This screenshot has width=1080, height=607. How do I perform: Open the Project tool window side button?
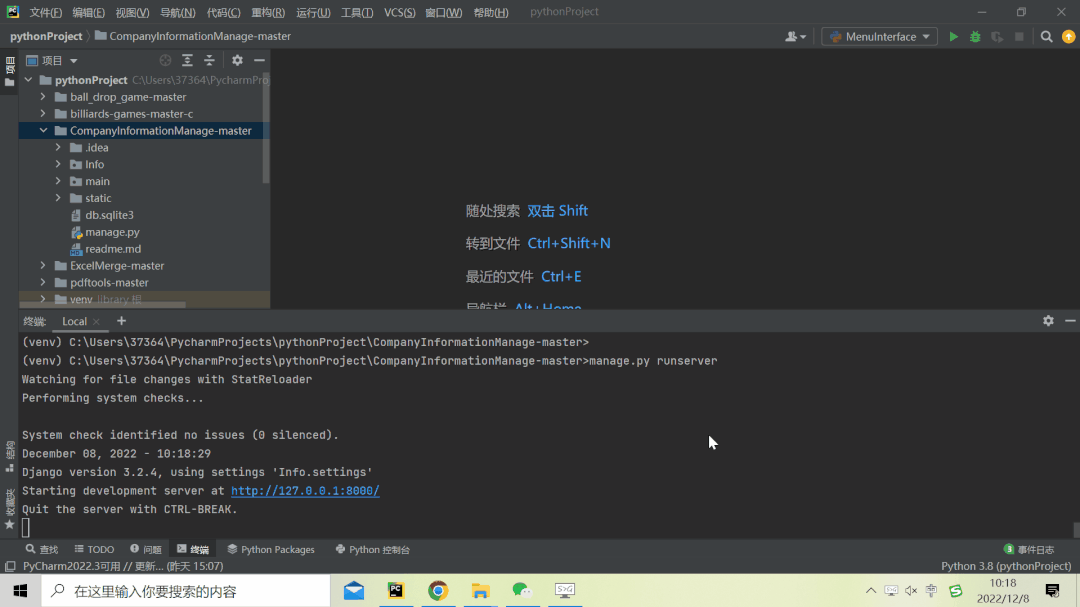(10, 72)
